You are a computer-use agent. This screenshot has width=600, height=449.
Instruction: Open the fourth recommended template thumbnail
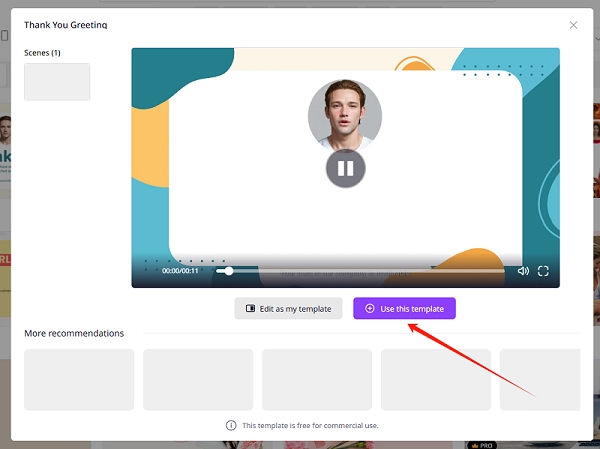pyautogui.click(x=436, y=379)
